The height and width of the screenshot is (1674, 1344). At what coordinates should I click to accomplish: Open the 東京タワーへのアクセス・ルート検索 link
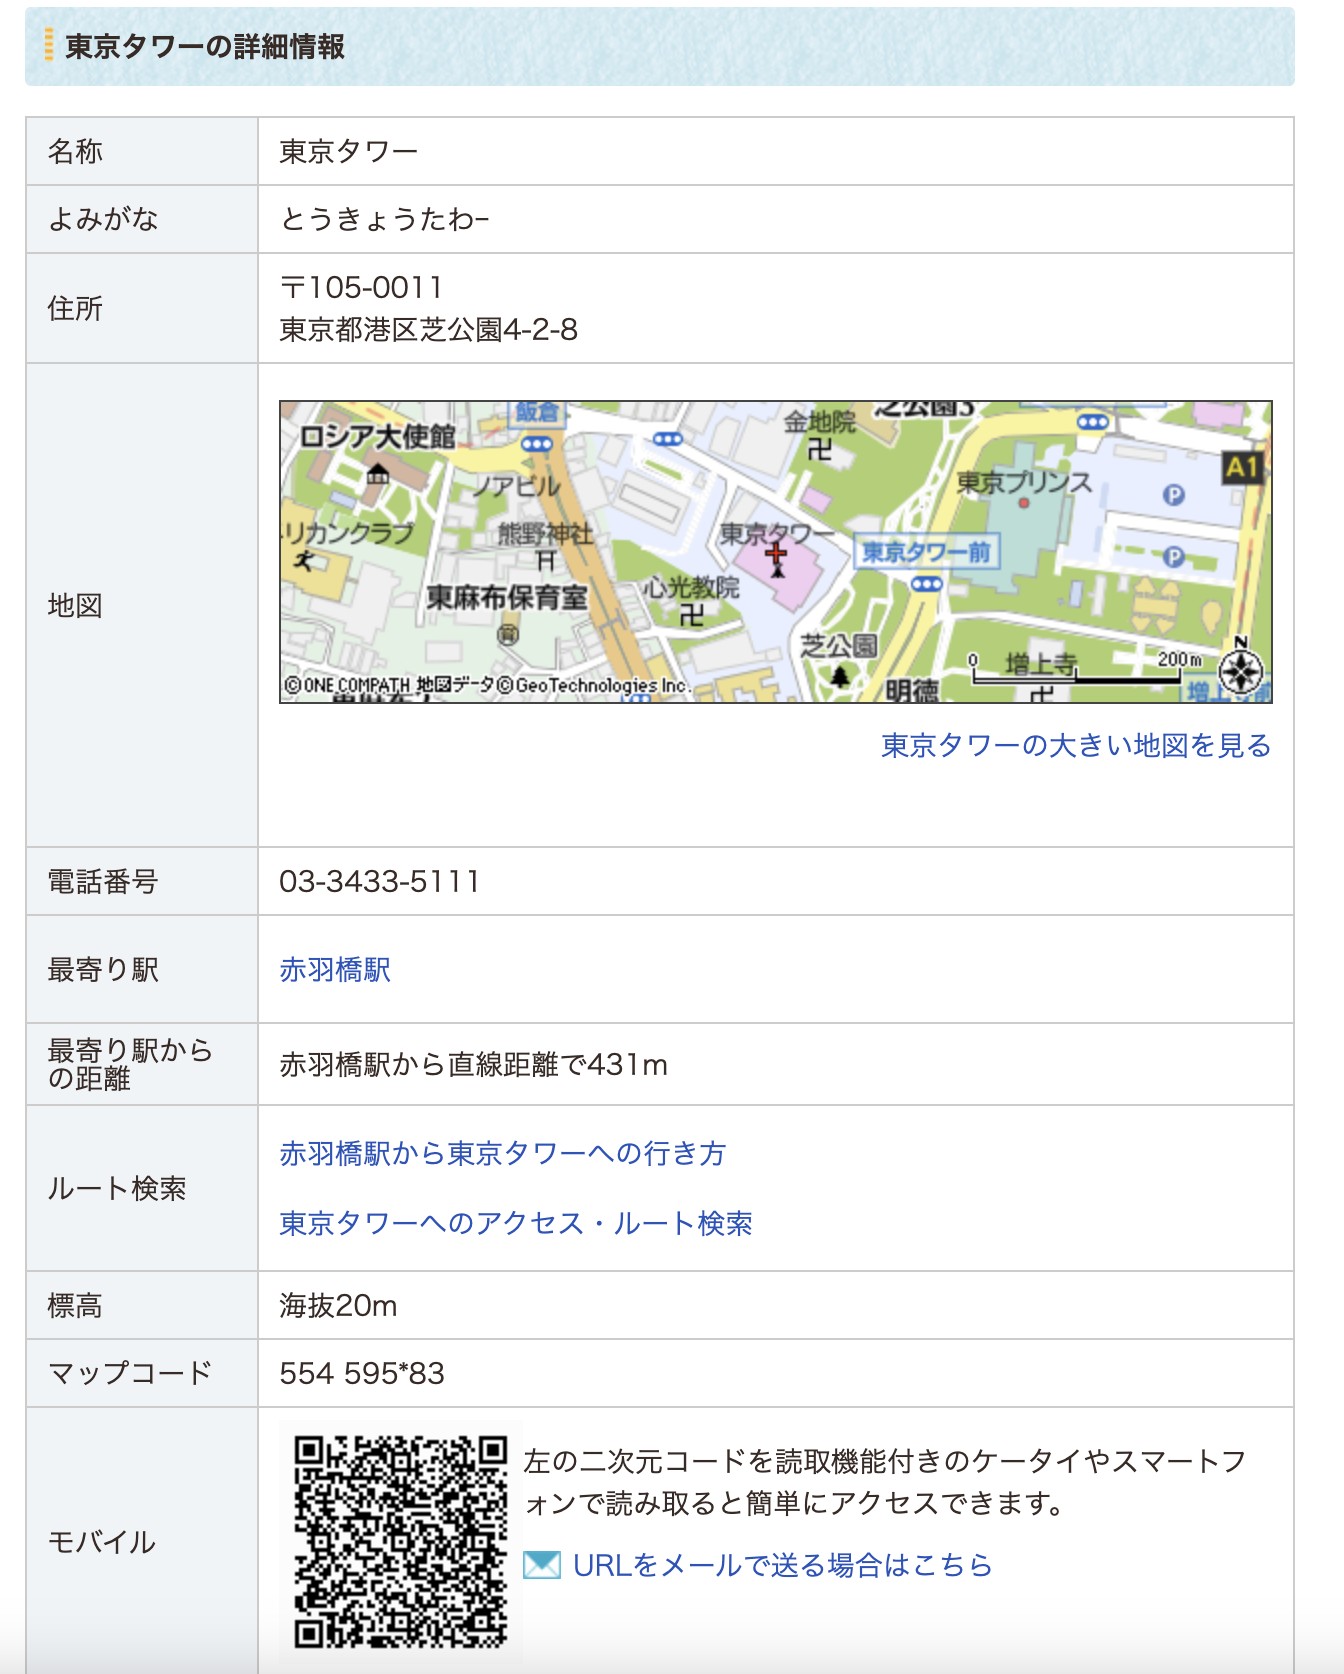[516, 1224]
